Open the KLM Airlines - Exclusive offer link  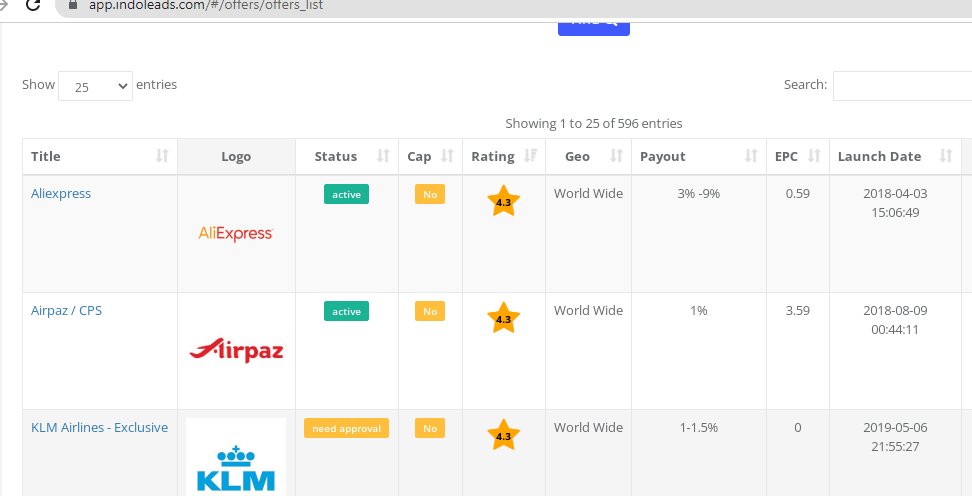pos(99,428)
